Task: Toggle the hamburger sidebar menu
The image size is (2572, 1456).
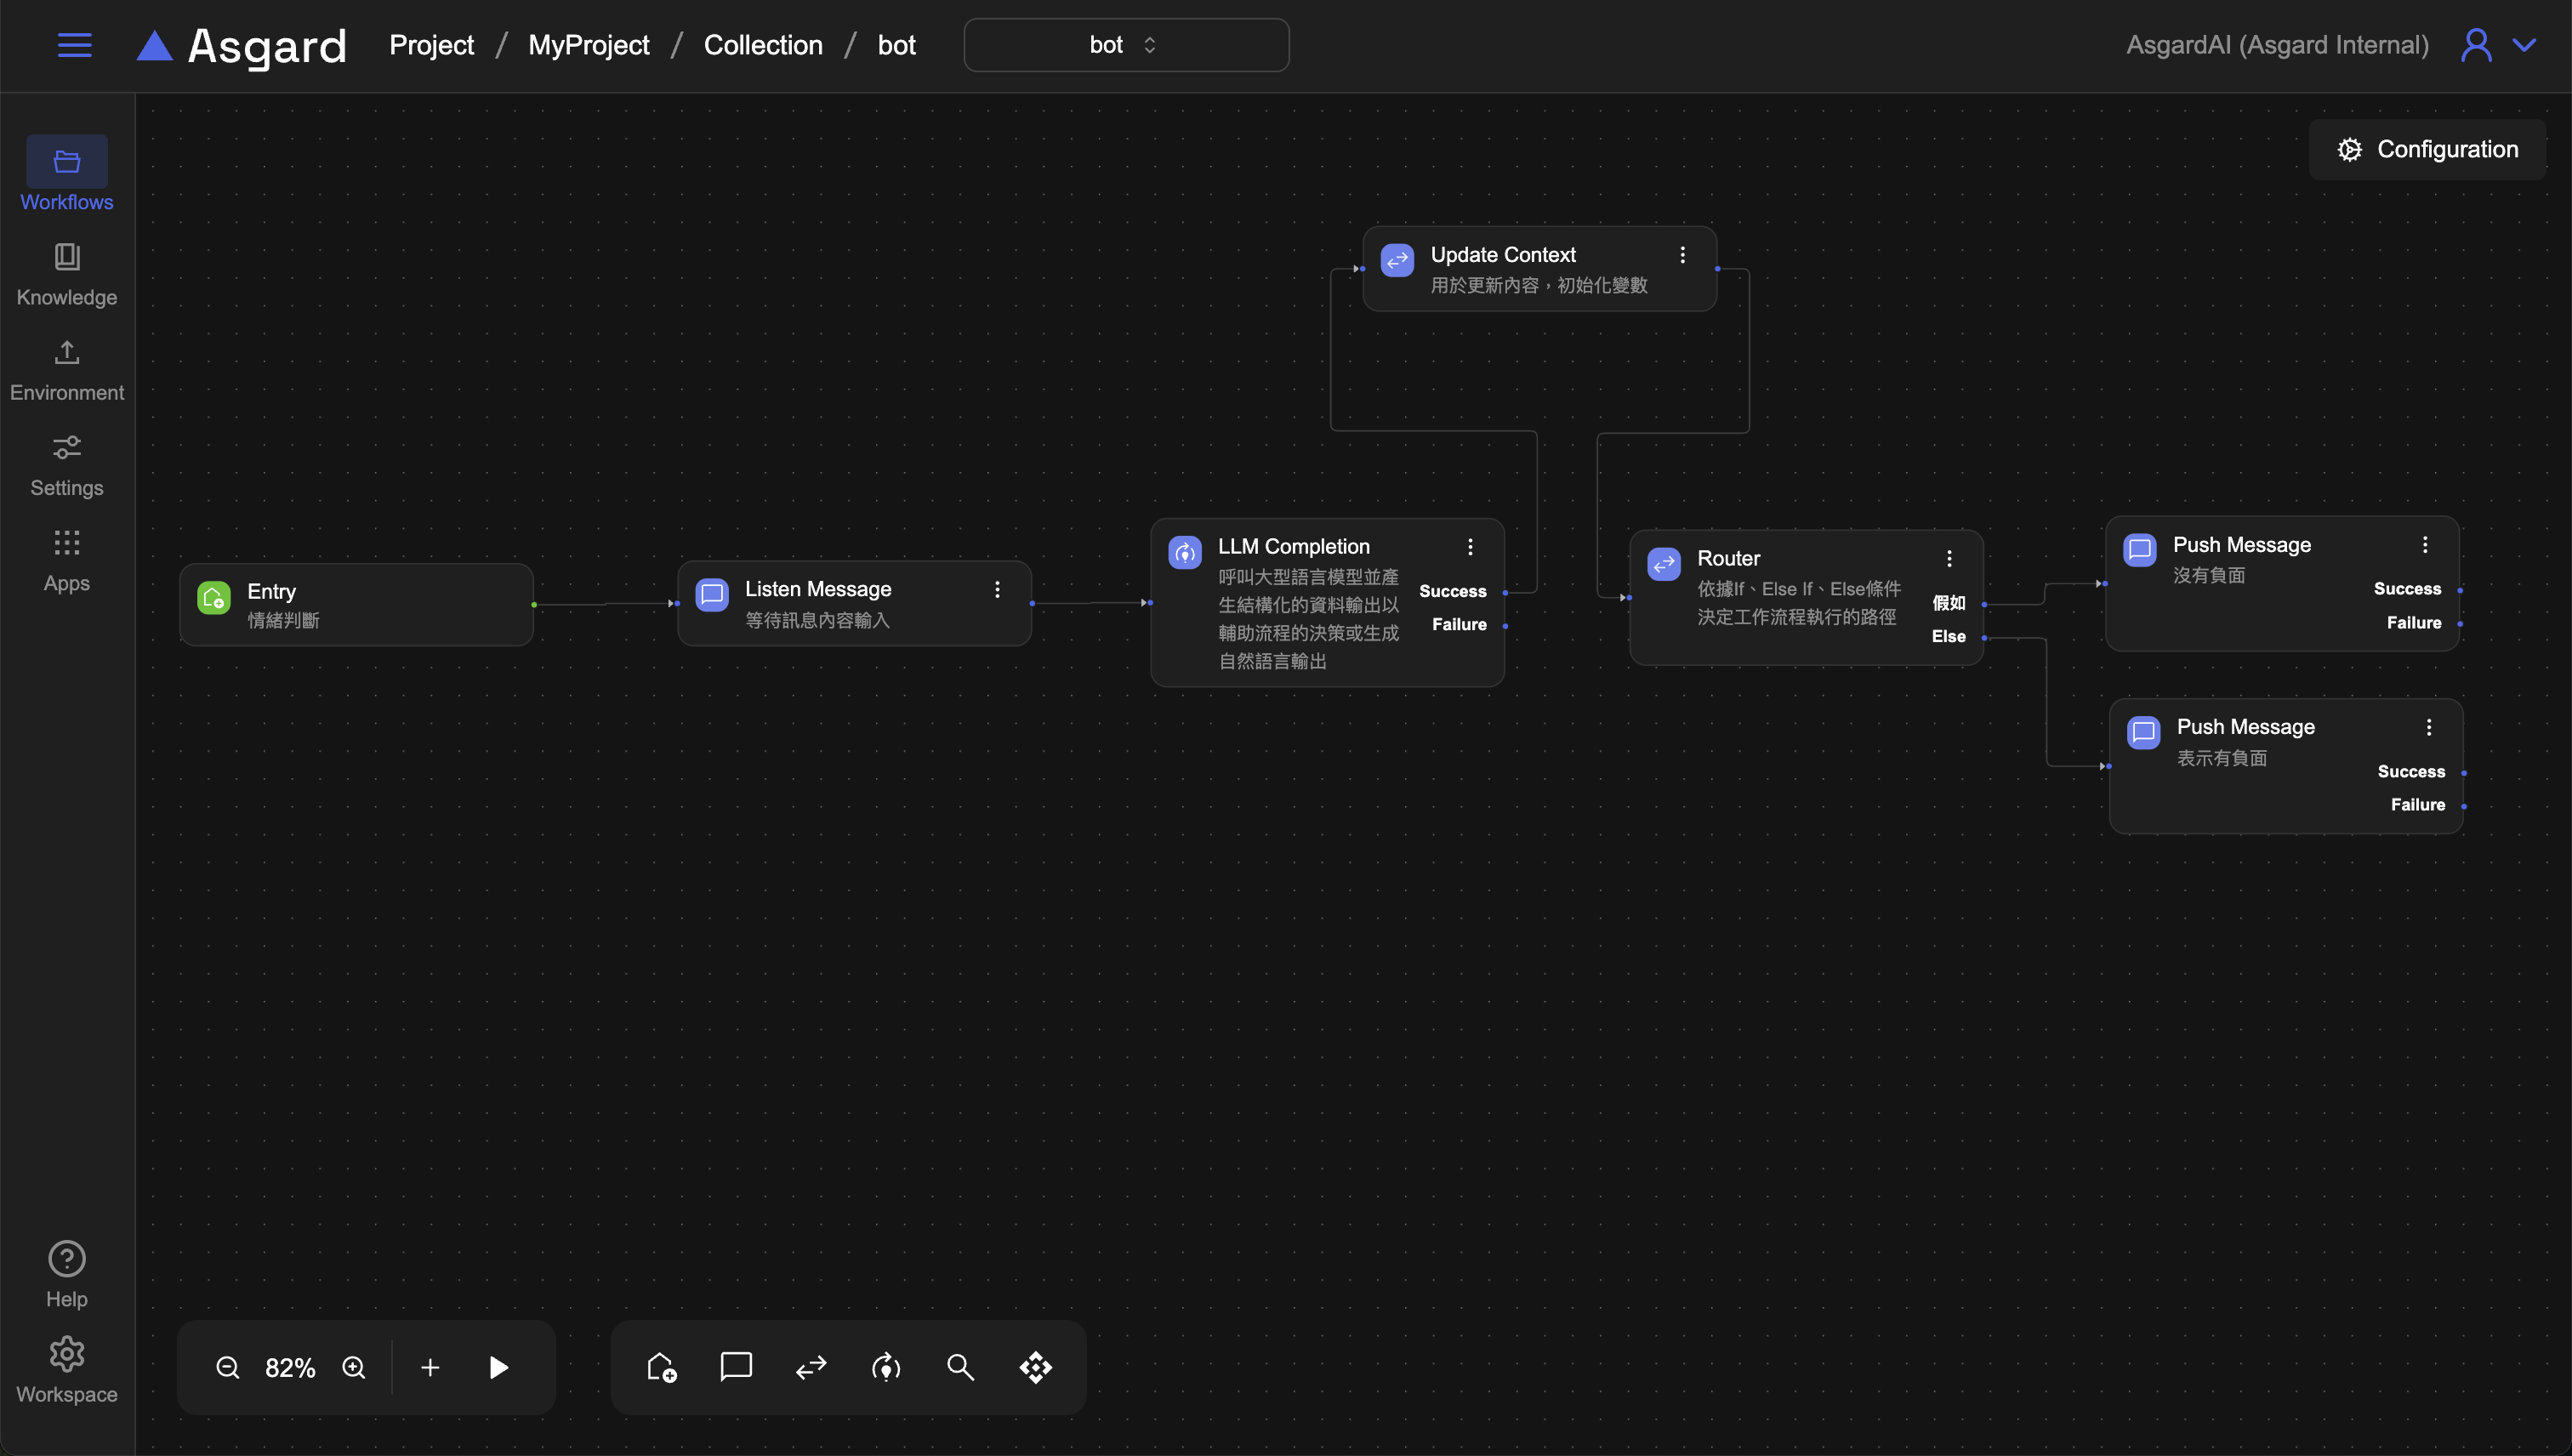Action: pos(74,45)
